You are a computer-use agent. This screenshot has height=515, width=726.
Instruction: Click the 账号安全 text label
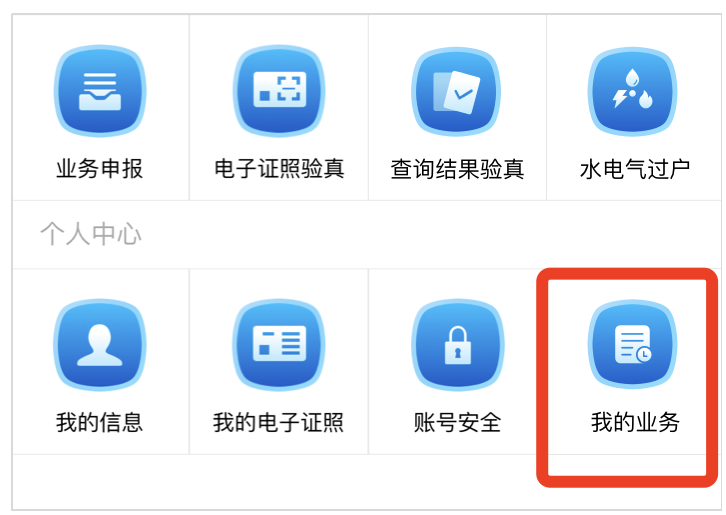[457, 422]
